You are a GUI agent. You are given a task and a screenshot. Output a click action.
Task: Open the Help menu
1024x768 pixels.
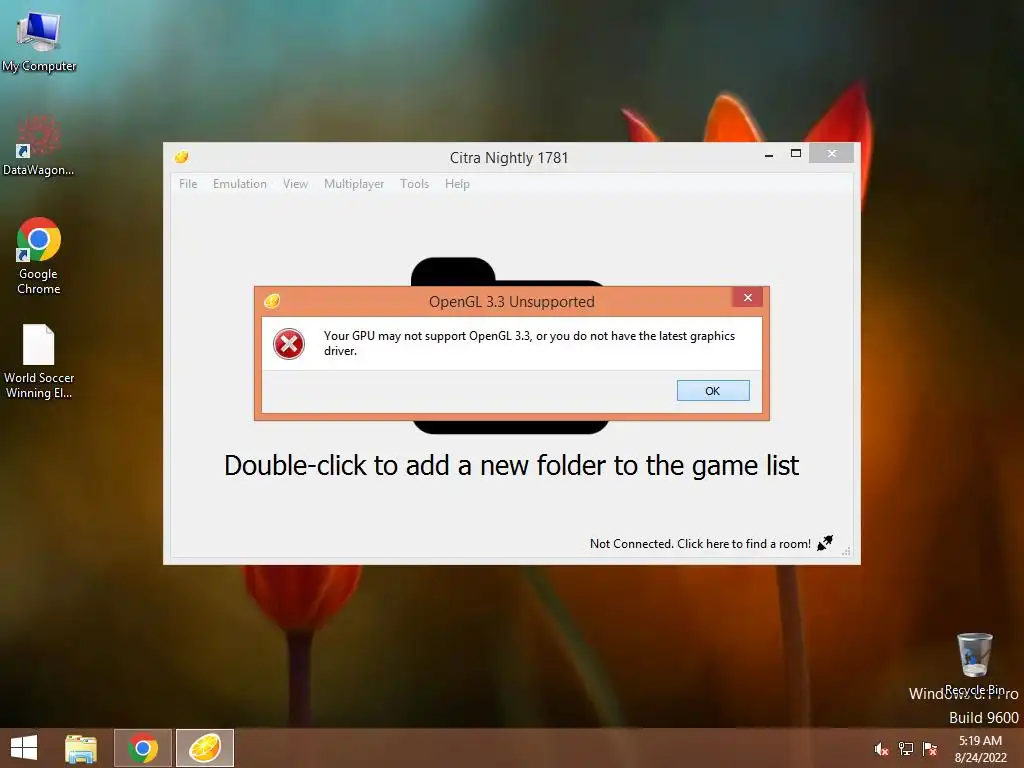(457, 184)
